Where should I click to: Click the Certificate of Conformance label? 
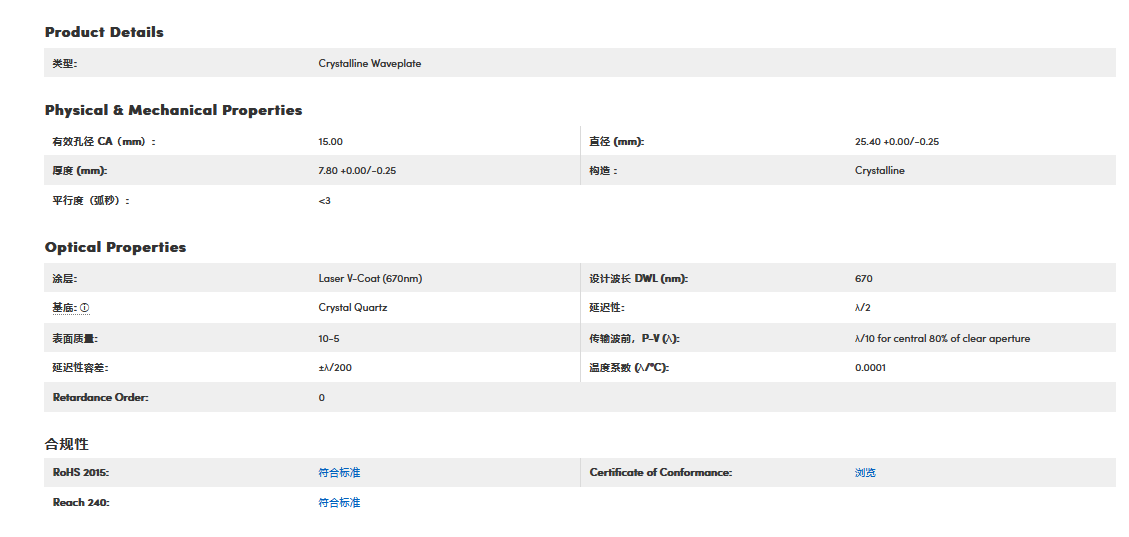[x=660, y=472]
